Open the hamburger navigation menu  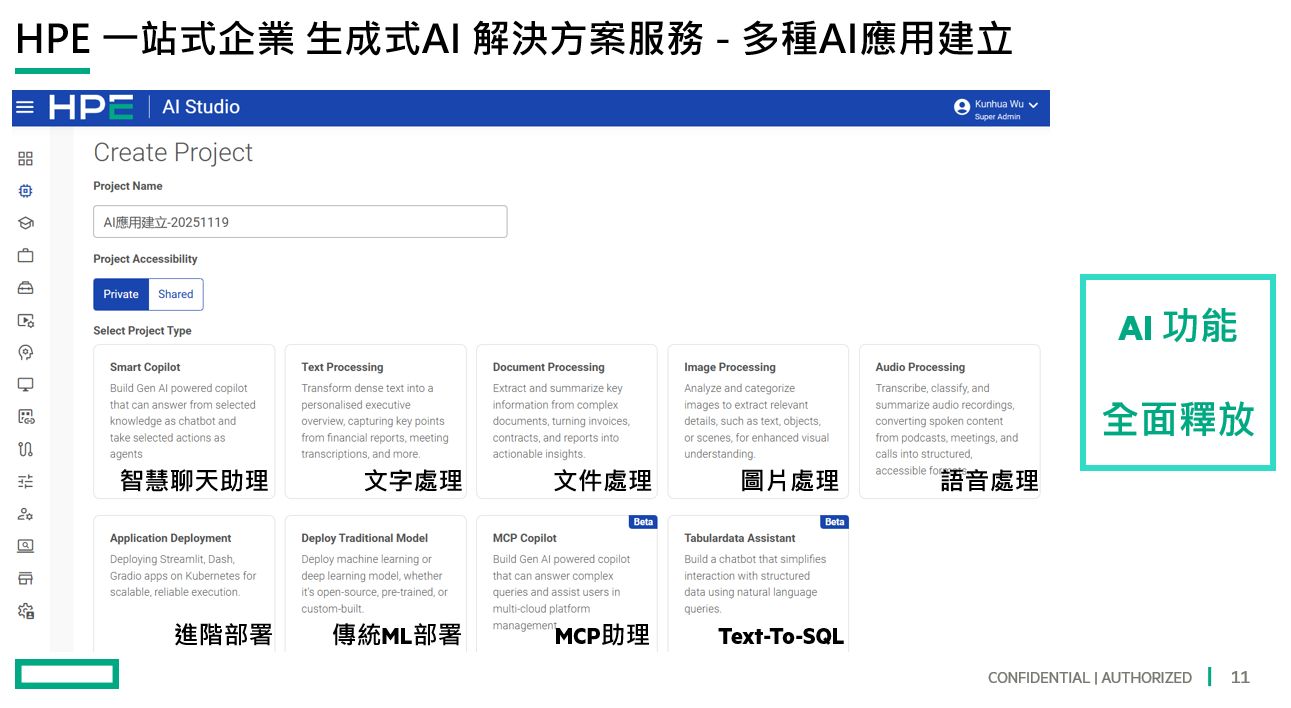25,107
